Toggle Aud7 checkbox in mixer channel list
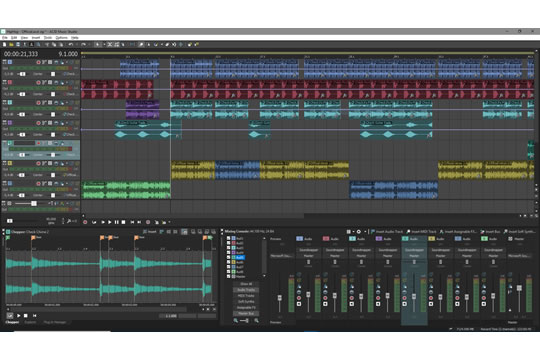540x360 pixels. tap(228, 267)
